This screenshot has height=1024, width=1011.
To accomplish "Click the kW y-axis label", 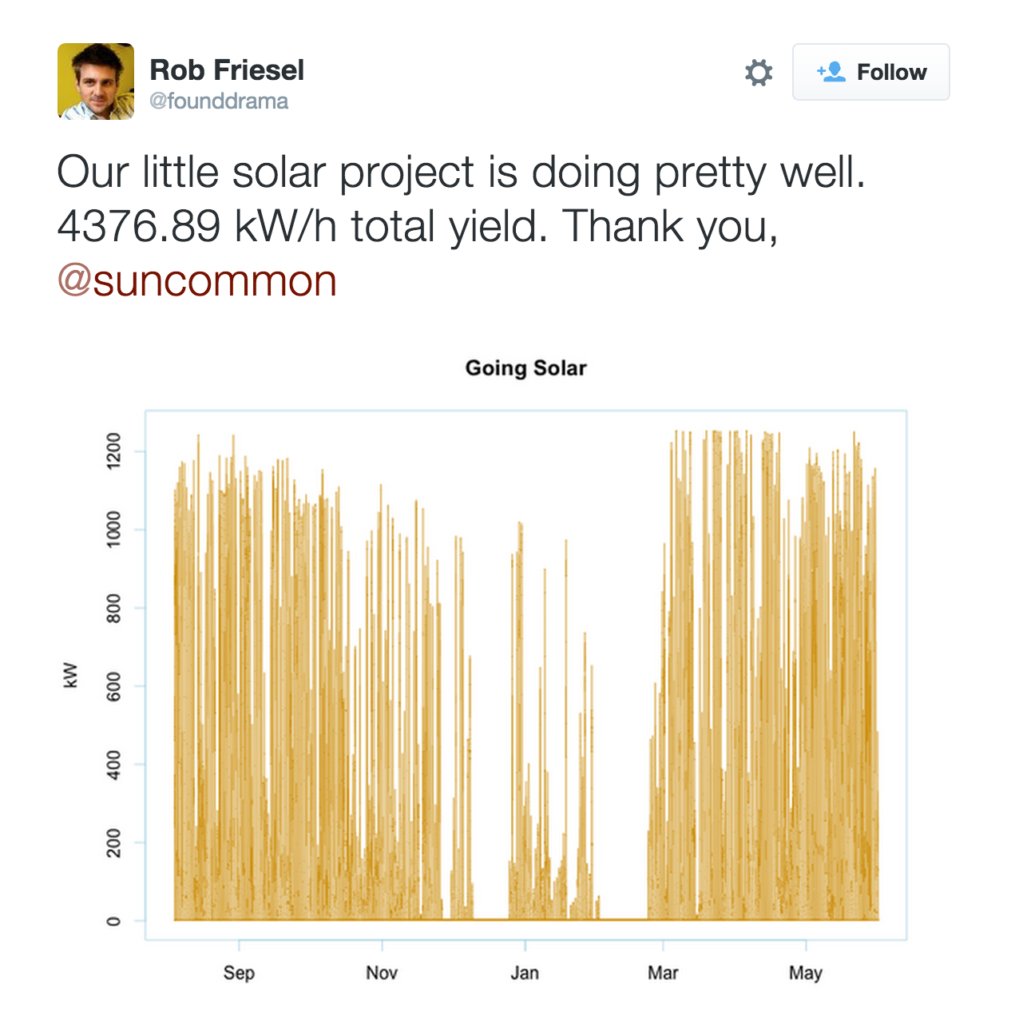I will coord(71,675).
